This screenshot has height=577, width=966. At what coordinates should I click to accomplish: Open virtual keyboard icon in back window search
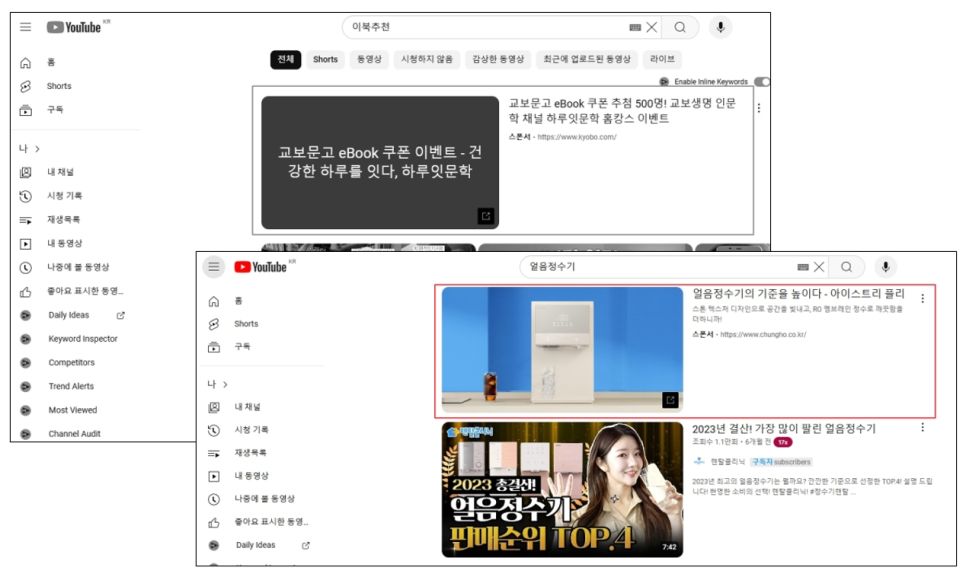[635, 27]
